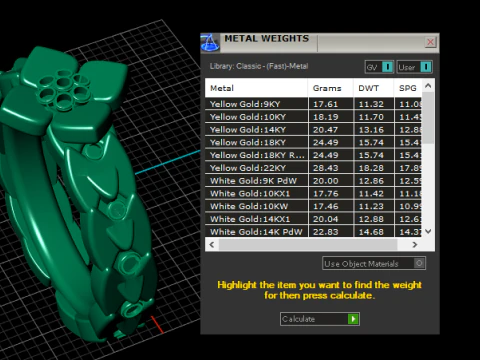Click the 18.28 DWT value
Viewport: 480px width, 360px height.
point(371,168)
